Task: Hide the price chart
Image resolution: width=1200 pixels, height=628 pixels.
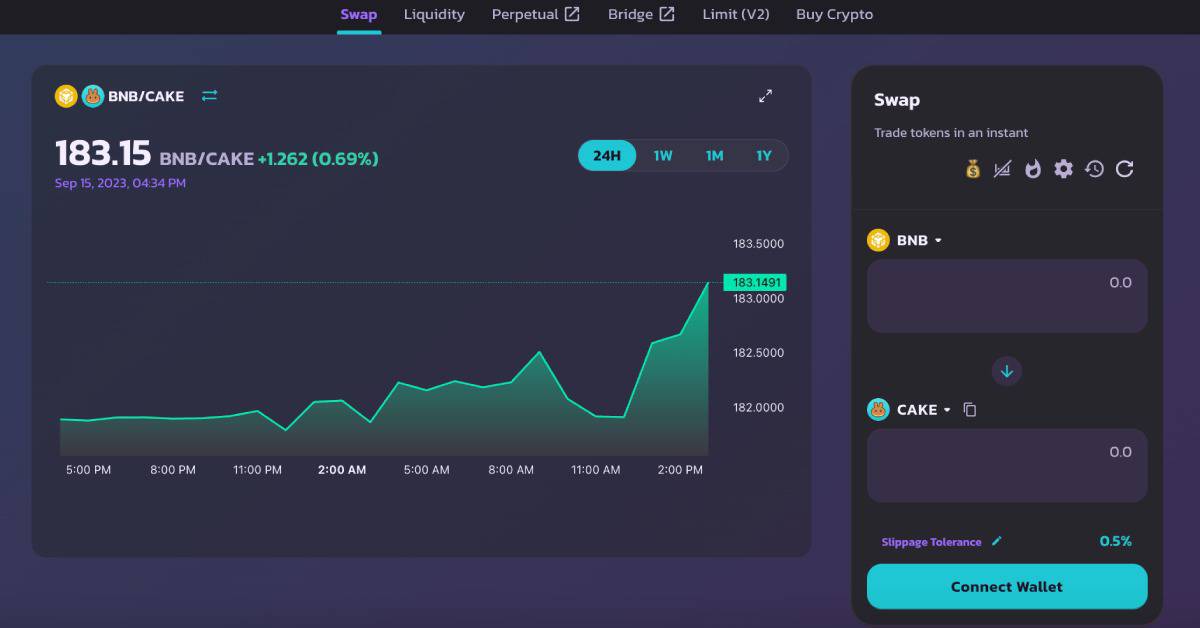Action: (x=1003, y=169)
